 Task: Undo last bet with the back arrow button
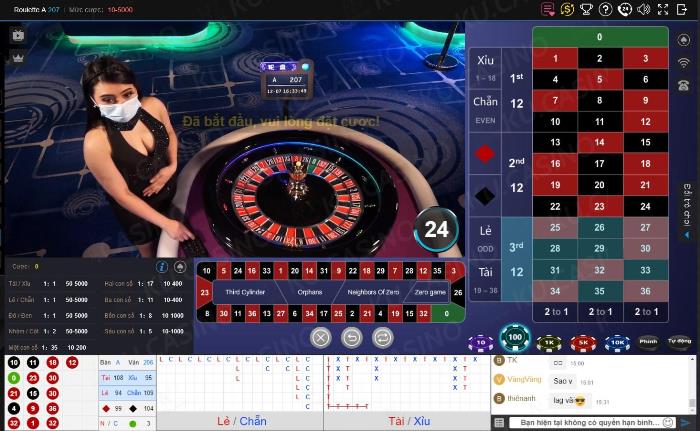coord(352,338)
